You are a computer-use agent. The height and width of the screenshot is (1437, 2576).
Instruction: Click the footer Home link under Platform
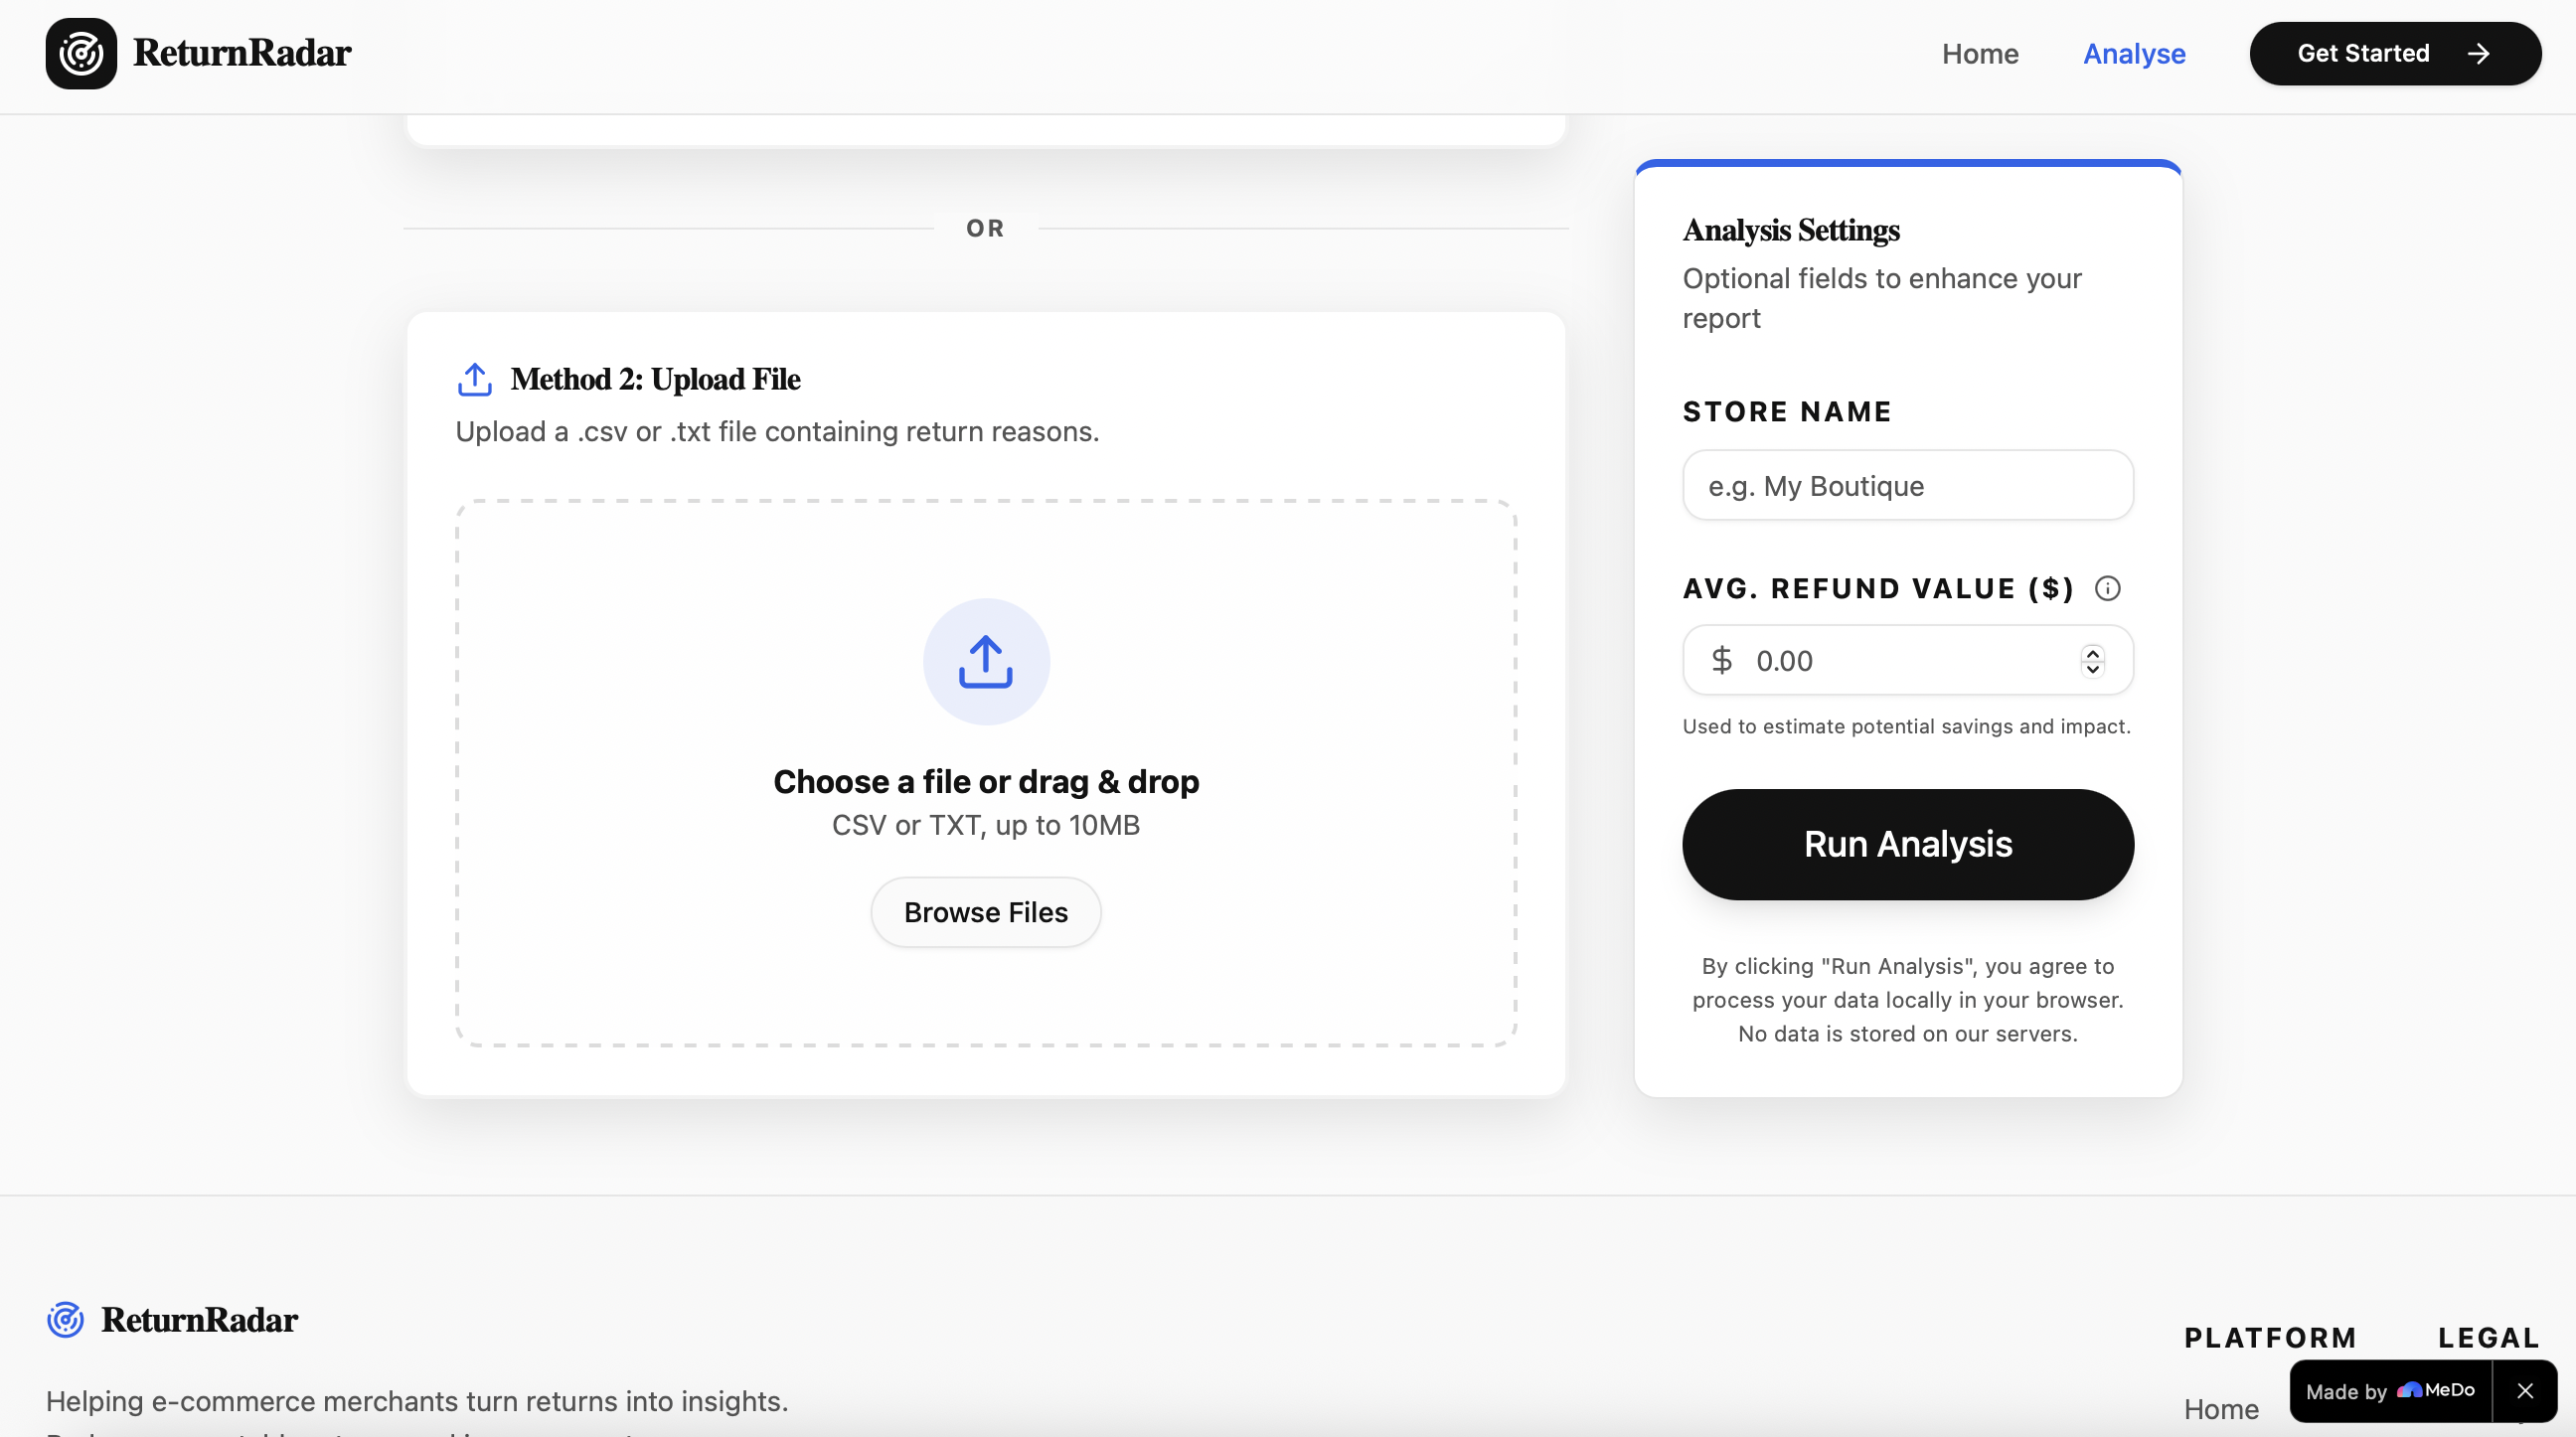click(2220, 1409)
